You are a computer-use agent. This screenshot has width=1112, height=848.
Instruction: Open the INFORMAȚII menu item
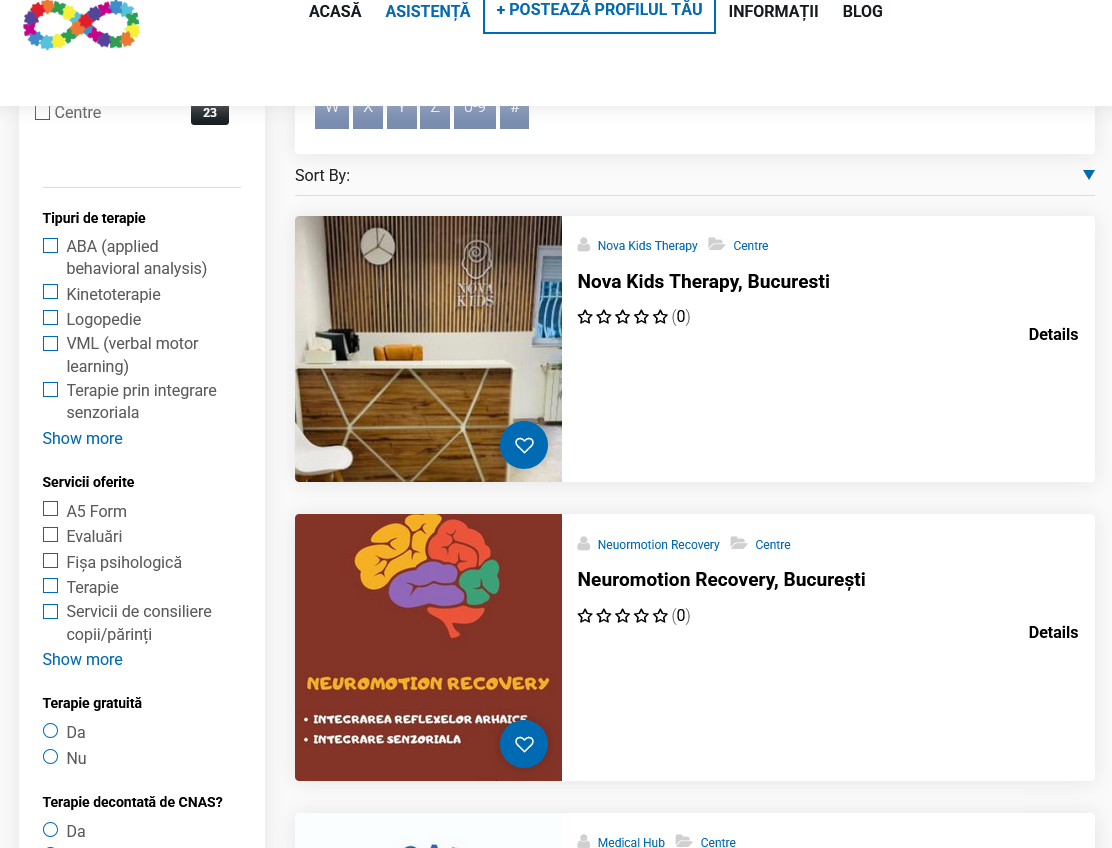click(x=773, y=11)
